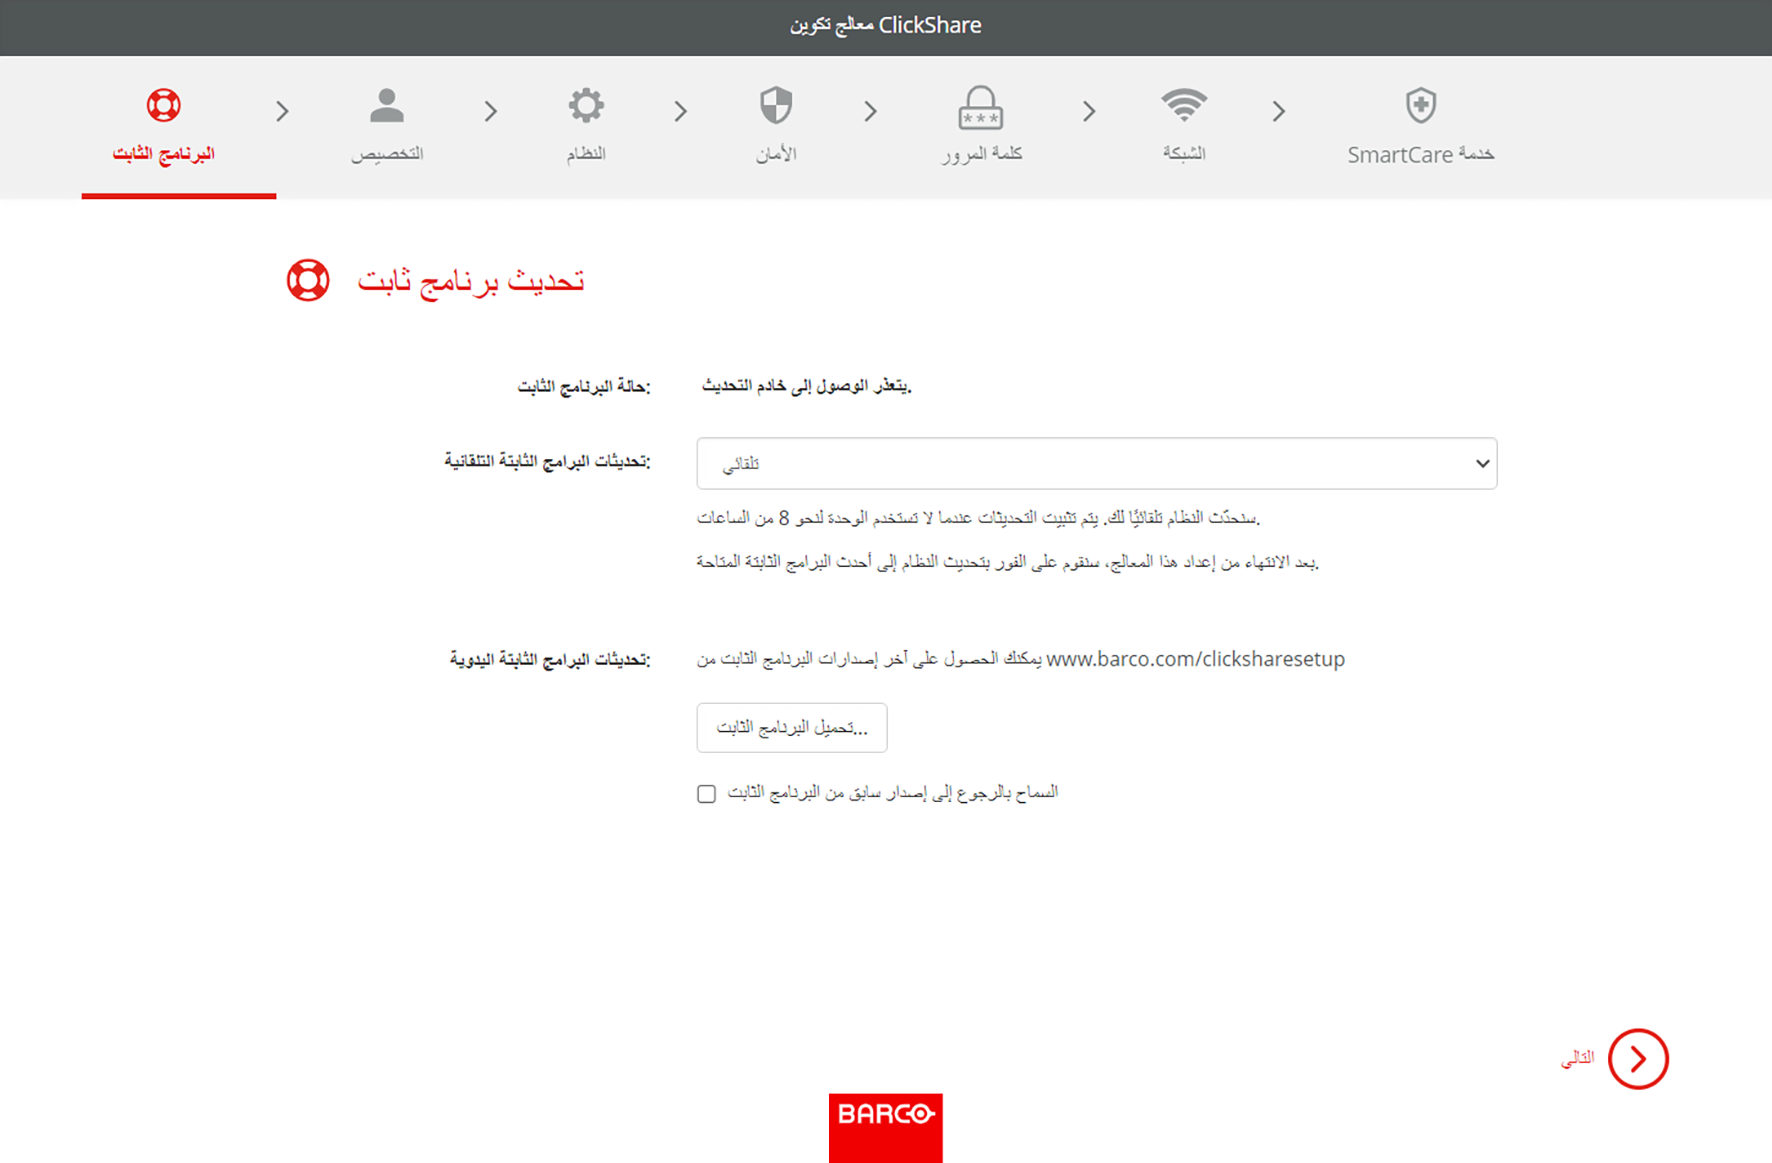Select the Personalisation person icon
Image resolution: width=1772 pixels, height=1163 pixels.
click(x=387, y=105)
